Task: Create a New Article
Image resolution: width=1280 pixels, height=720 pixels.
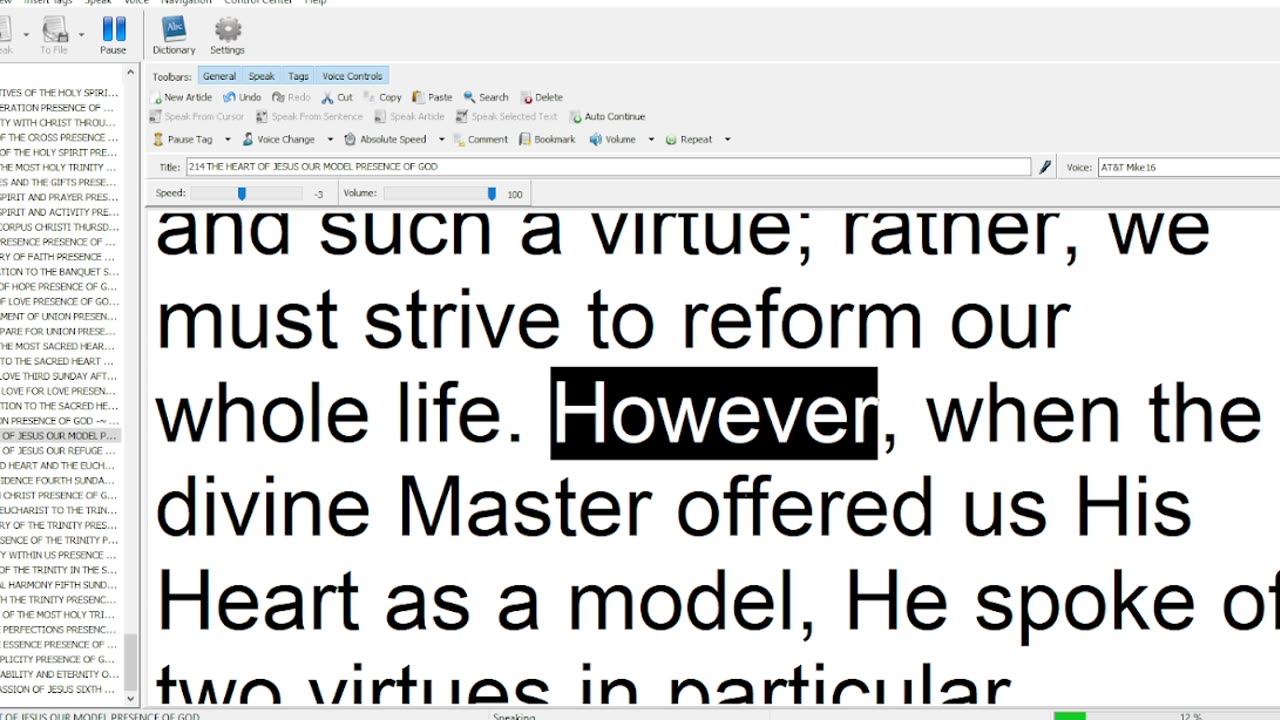Action: [x=181, y=97]
